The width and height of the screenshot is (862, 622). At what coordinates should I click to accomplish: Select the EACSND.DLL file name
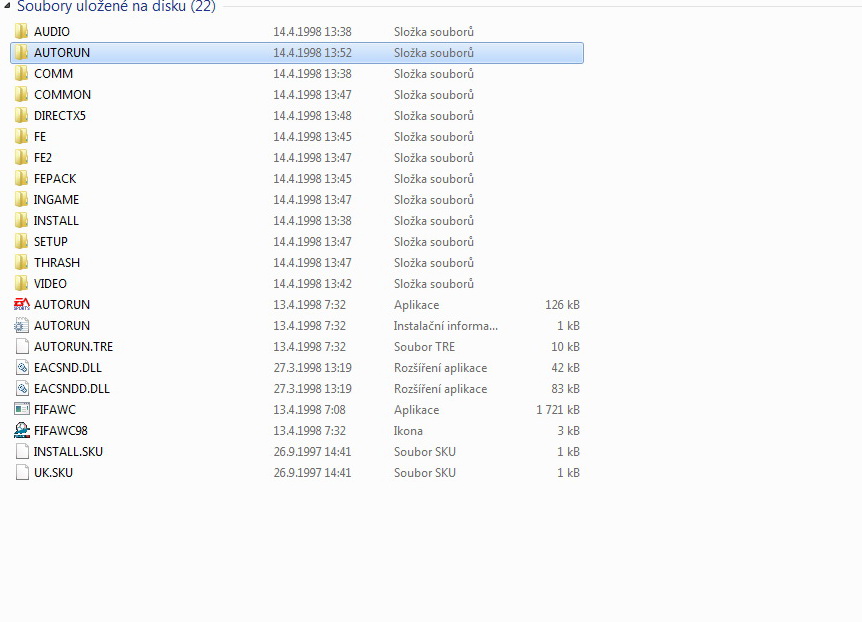68,368
